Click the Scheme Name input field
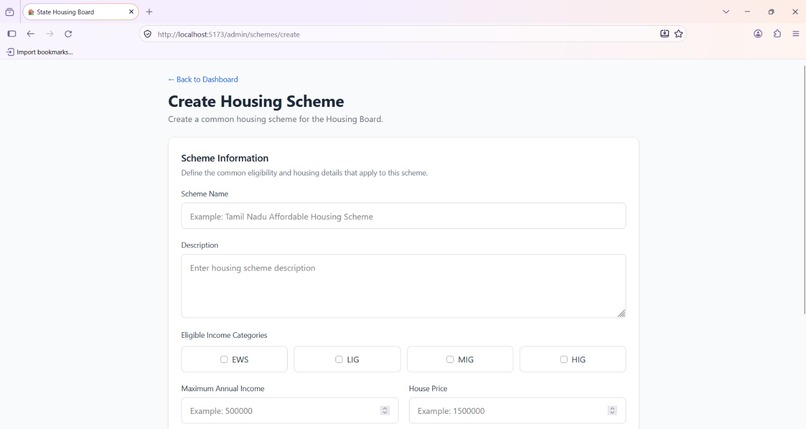The image size is (806, 429). point(404,216)
